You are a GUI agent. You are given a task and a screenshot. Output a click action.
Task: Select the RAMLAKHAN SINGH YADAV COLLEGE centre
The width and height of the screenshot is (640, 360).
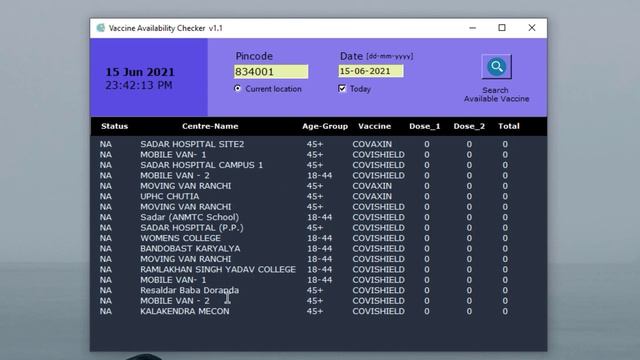click(218, 269)
